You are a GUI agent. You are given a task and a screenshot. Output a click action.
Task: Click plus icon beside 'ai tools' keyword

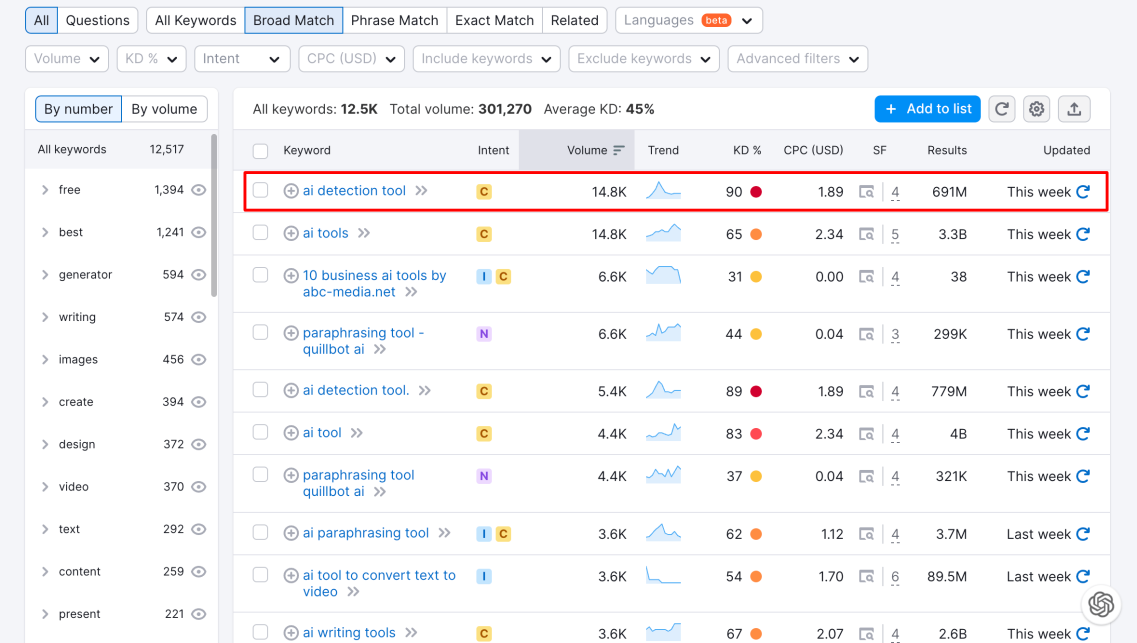click(291, 234)
